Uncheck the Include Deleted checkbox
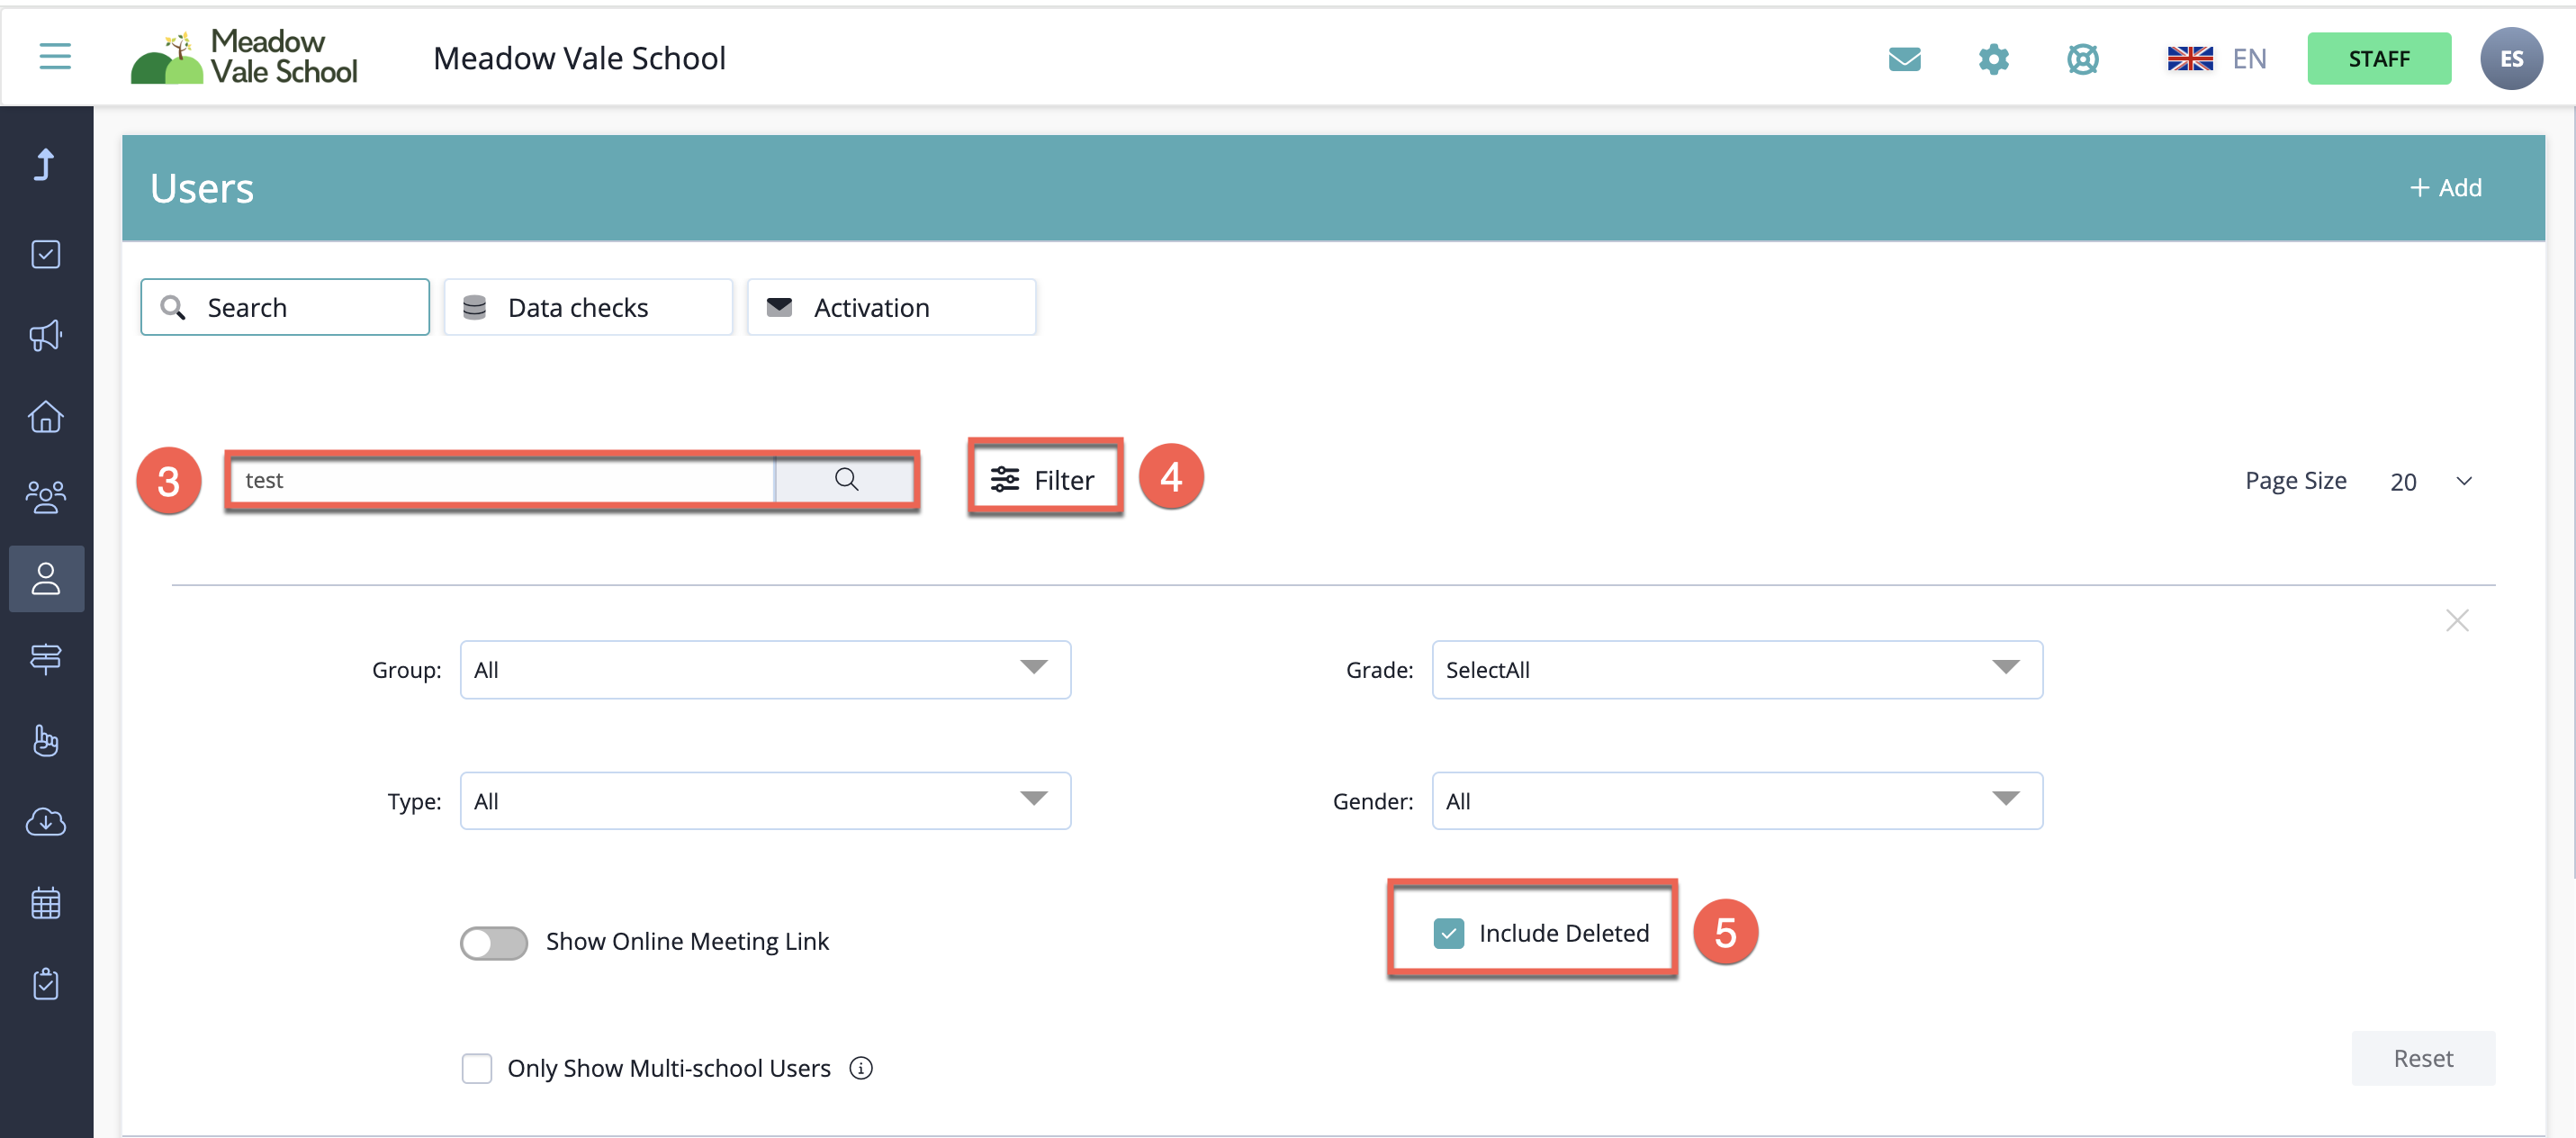2576x1138 pixels. click(x=1447, y=933)
